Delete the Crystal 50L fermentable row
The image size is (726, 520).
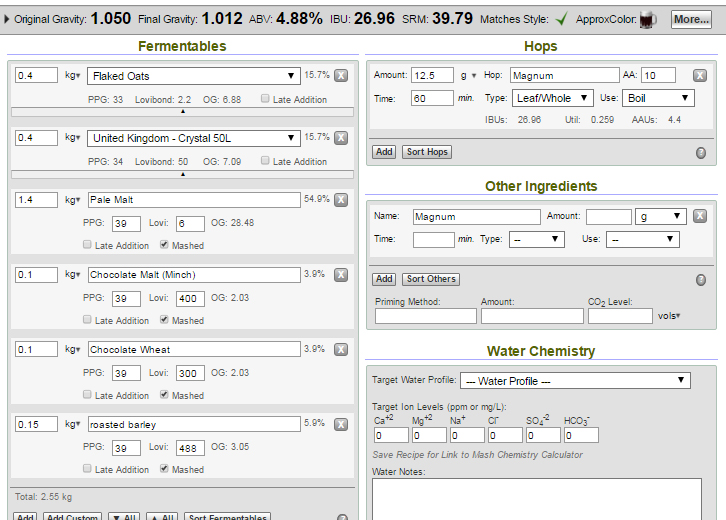341,138
